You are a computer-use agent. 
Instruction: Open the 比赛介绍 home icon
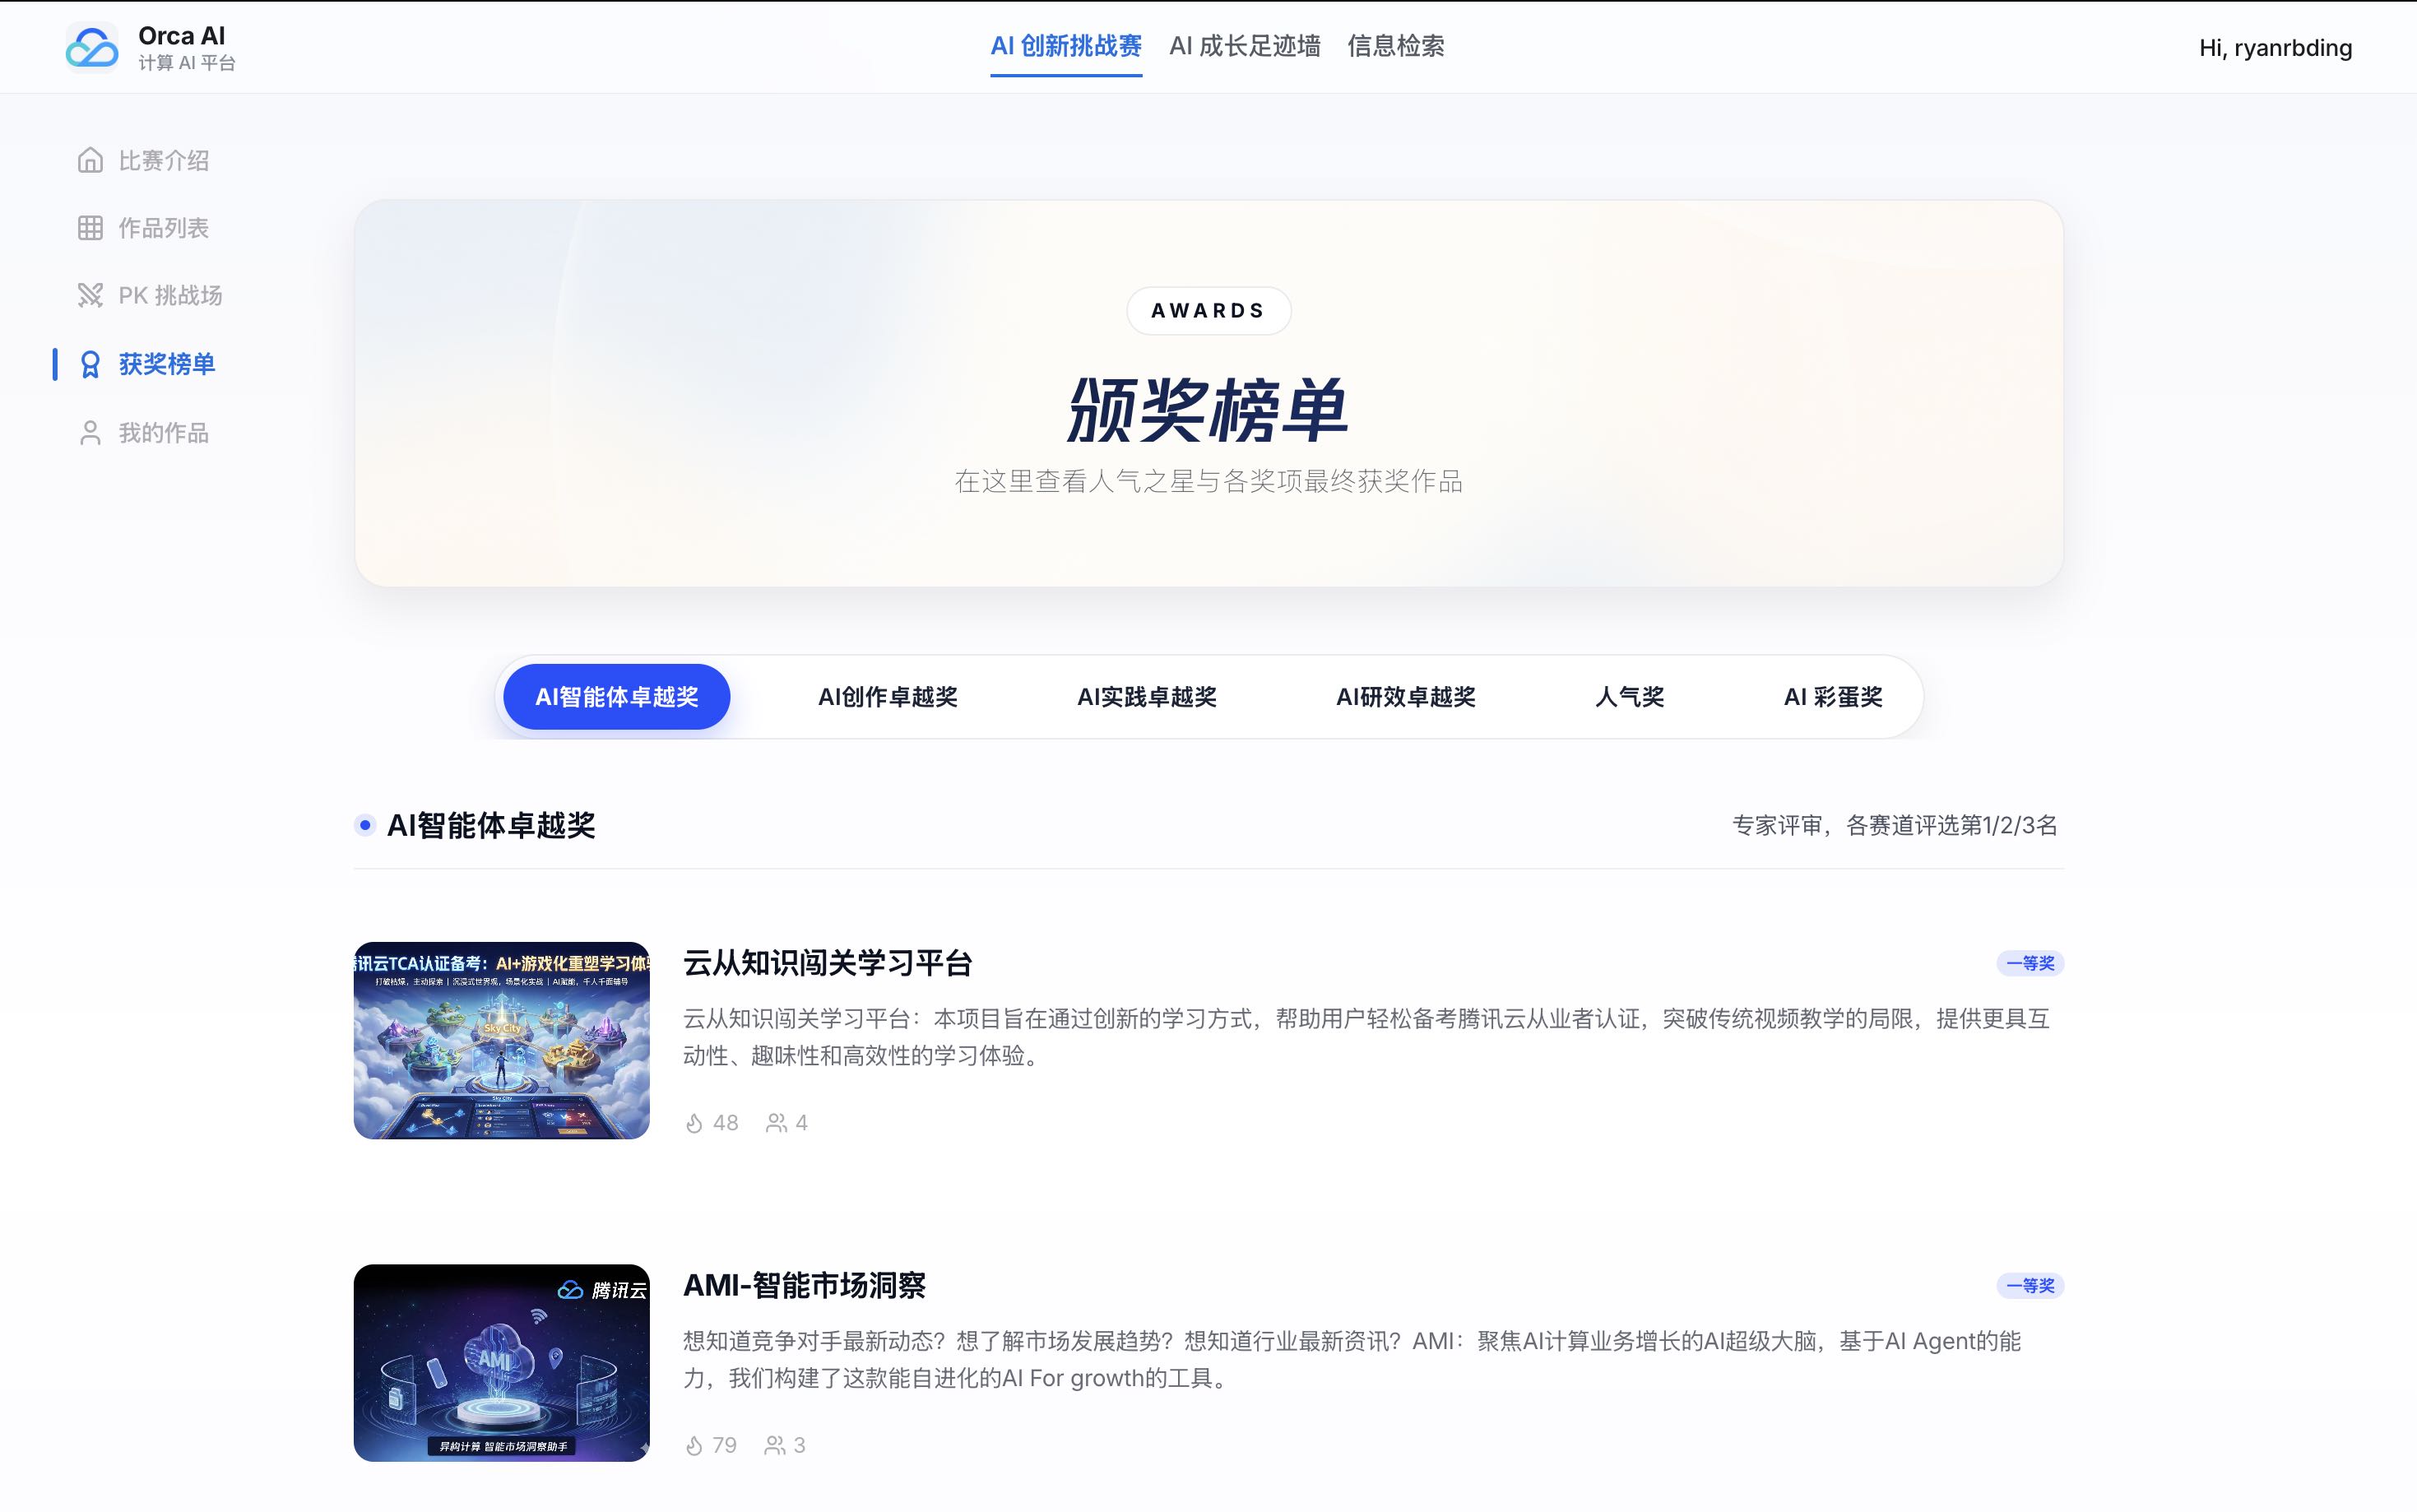tap(90, 160)
